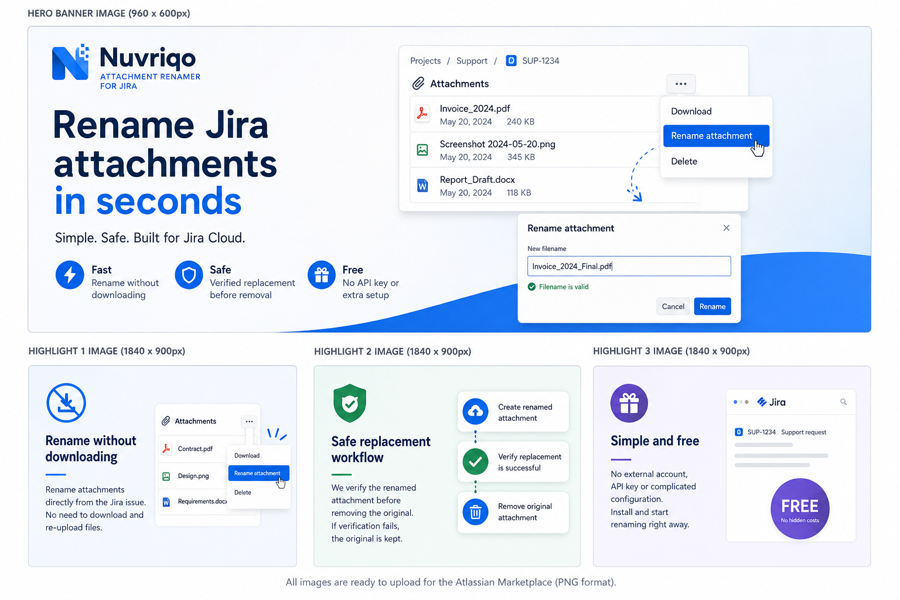Select the Design.png row
This screenshot has height=600, width=900.
click(x=193, y=476)
